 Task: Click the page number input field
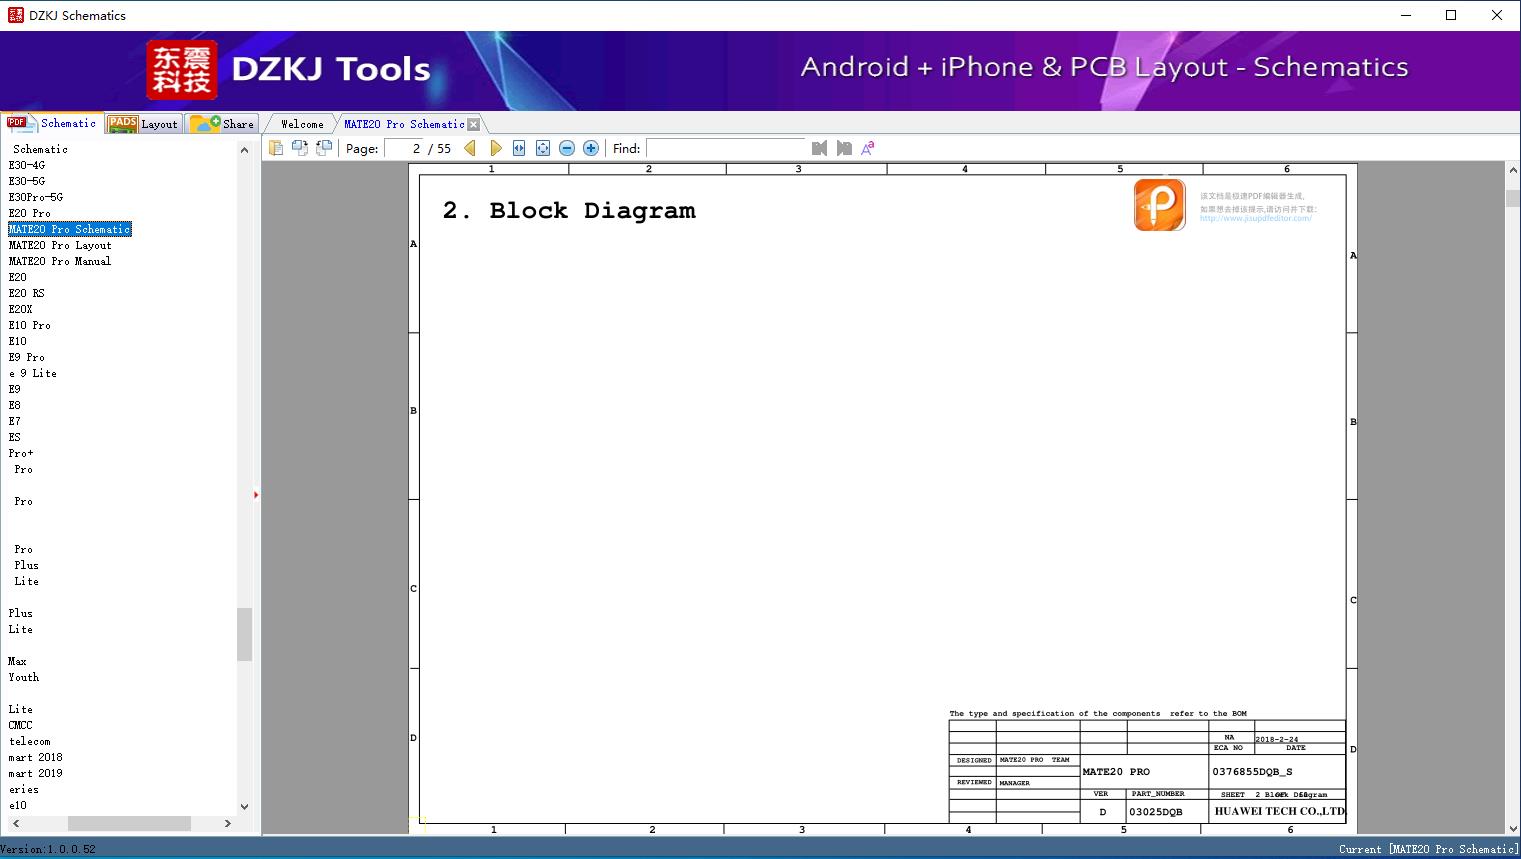pyautogui.click(x=405, y=148)
